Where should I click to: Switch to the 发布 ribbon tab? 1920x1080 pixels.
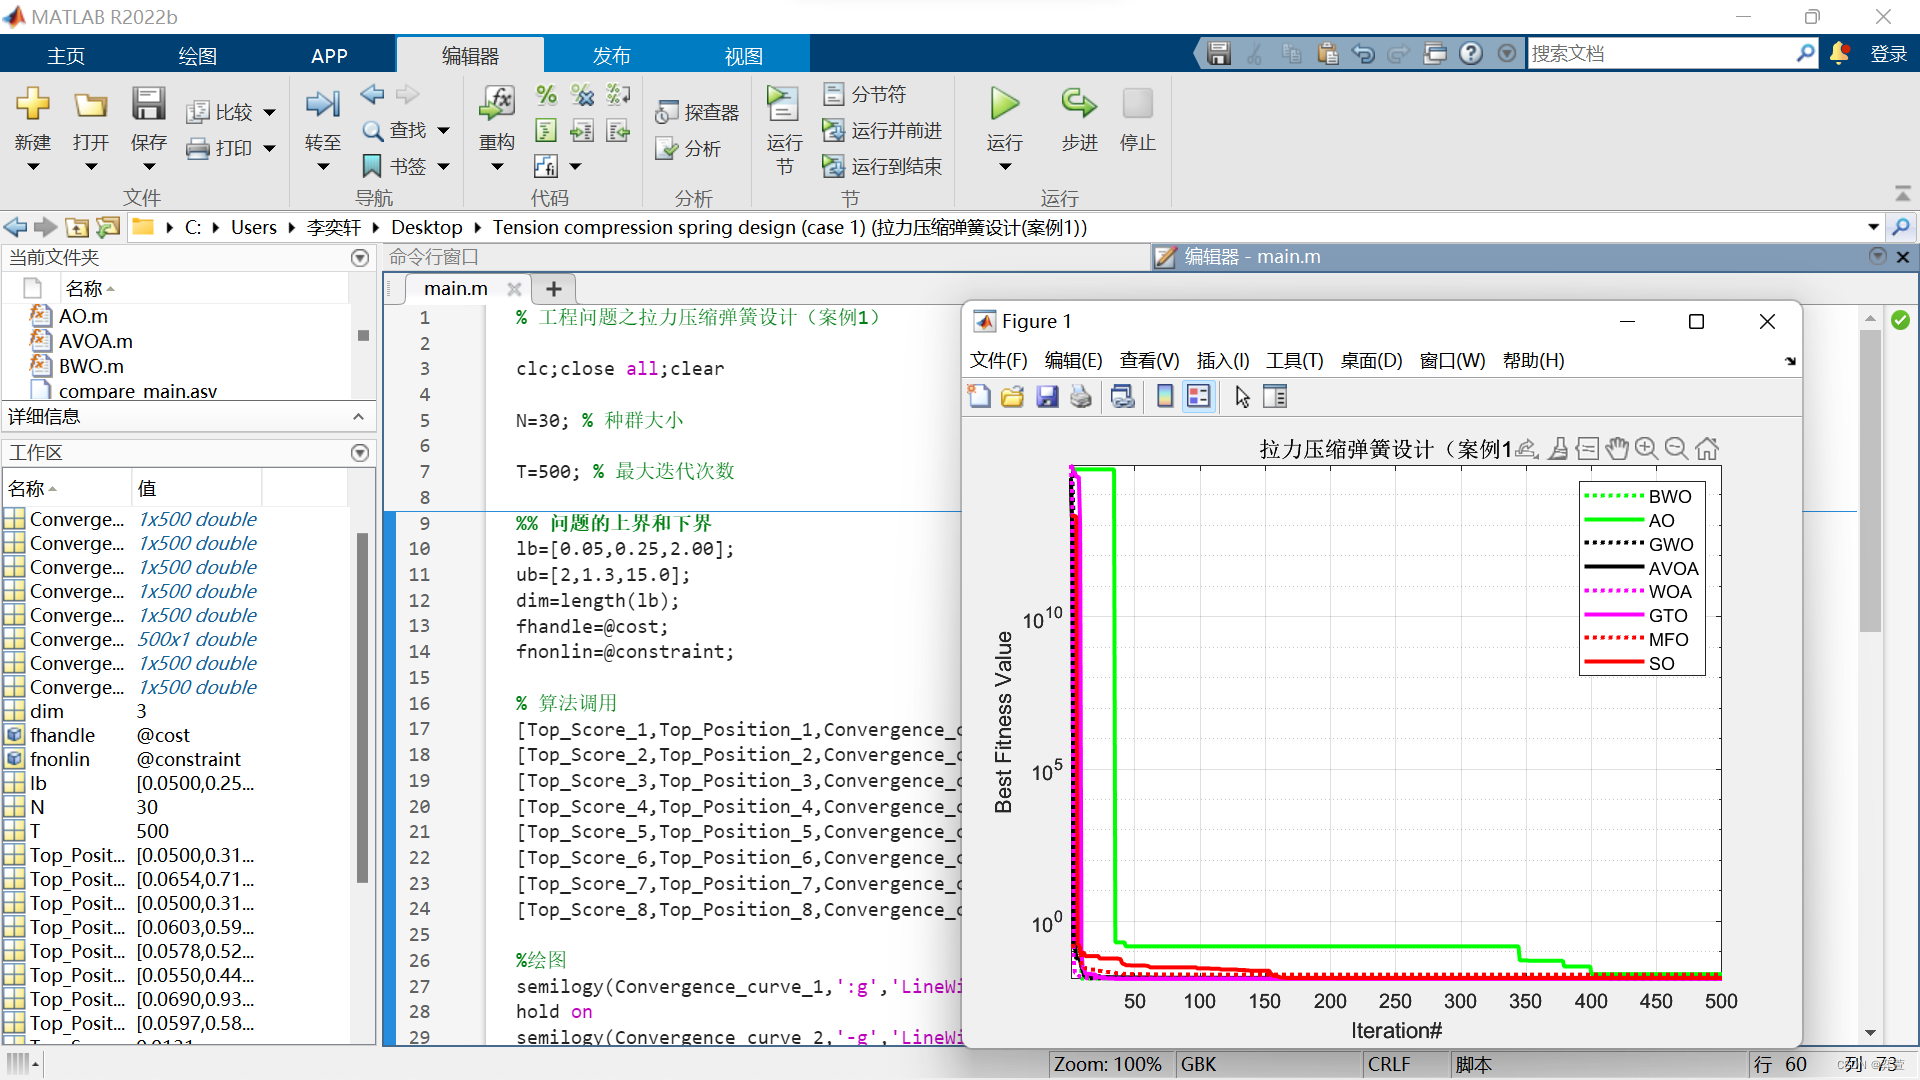coord(611,55)
